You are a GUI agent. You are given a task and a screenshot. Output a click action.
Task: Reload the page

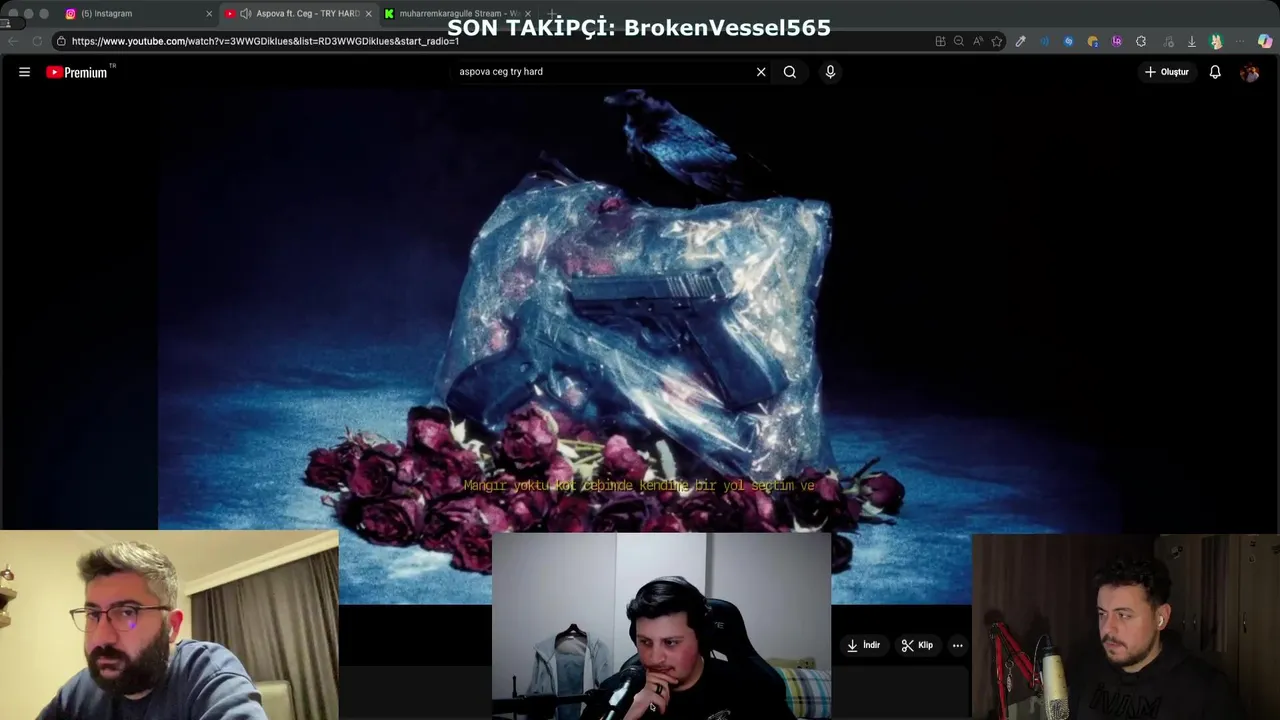tap(37, 41)
